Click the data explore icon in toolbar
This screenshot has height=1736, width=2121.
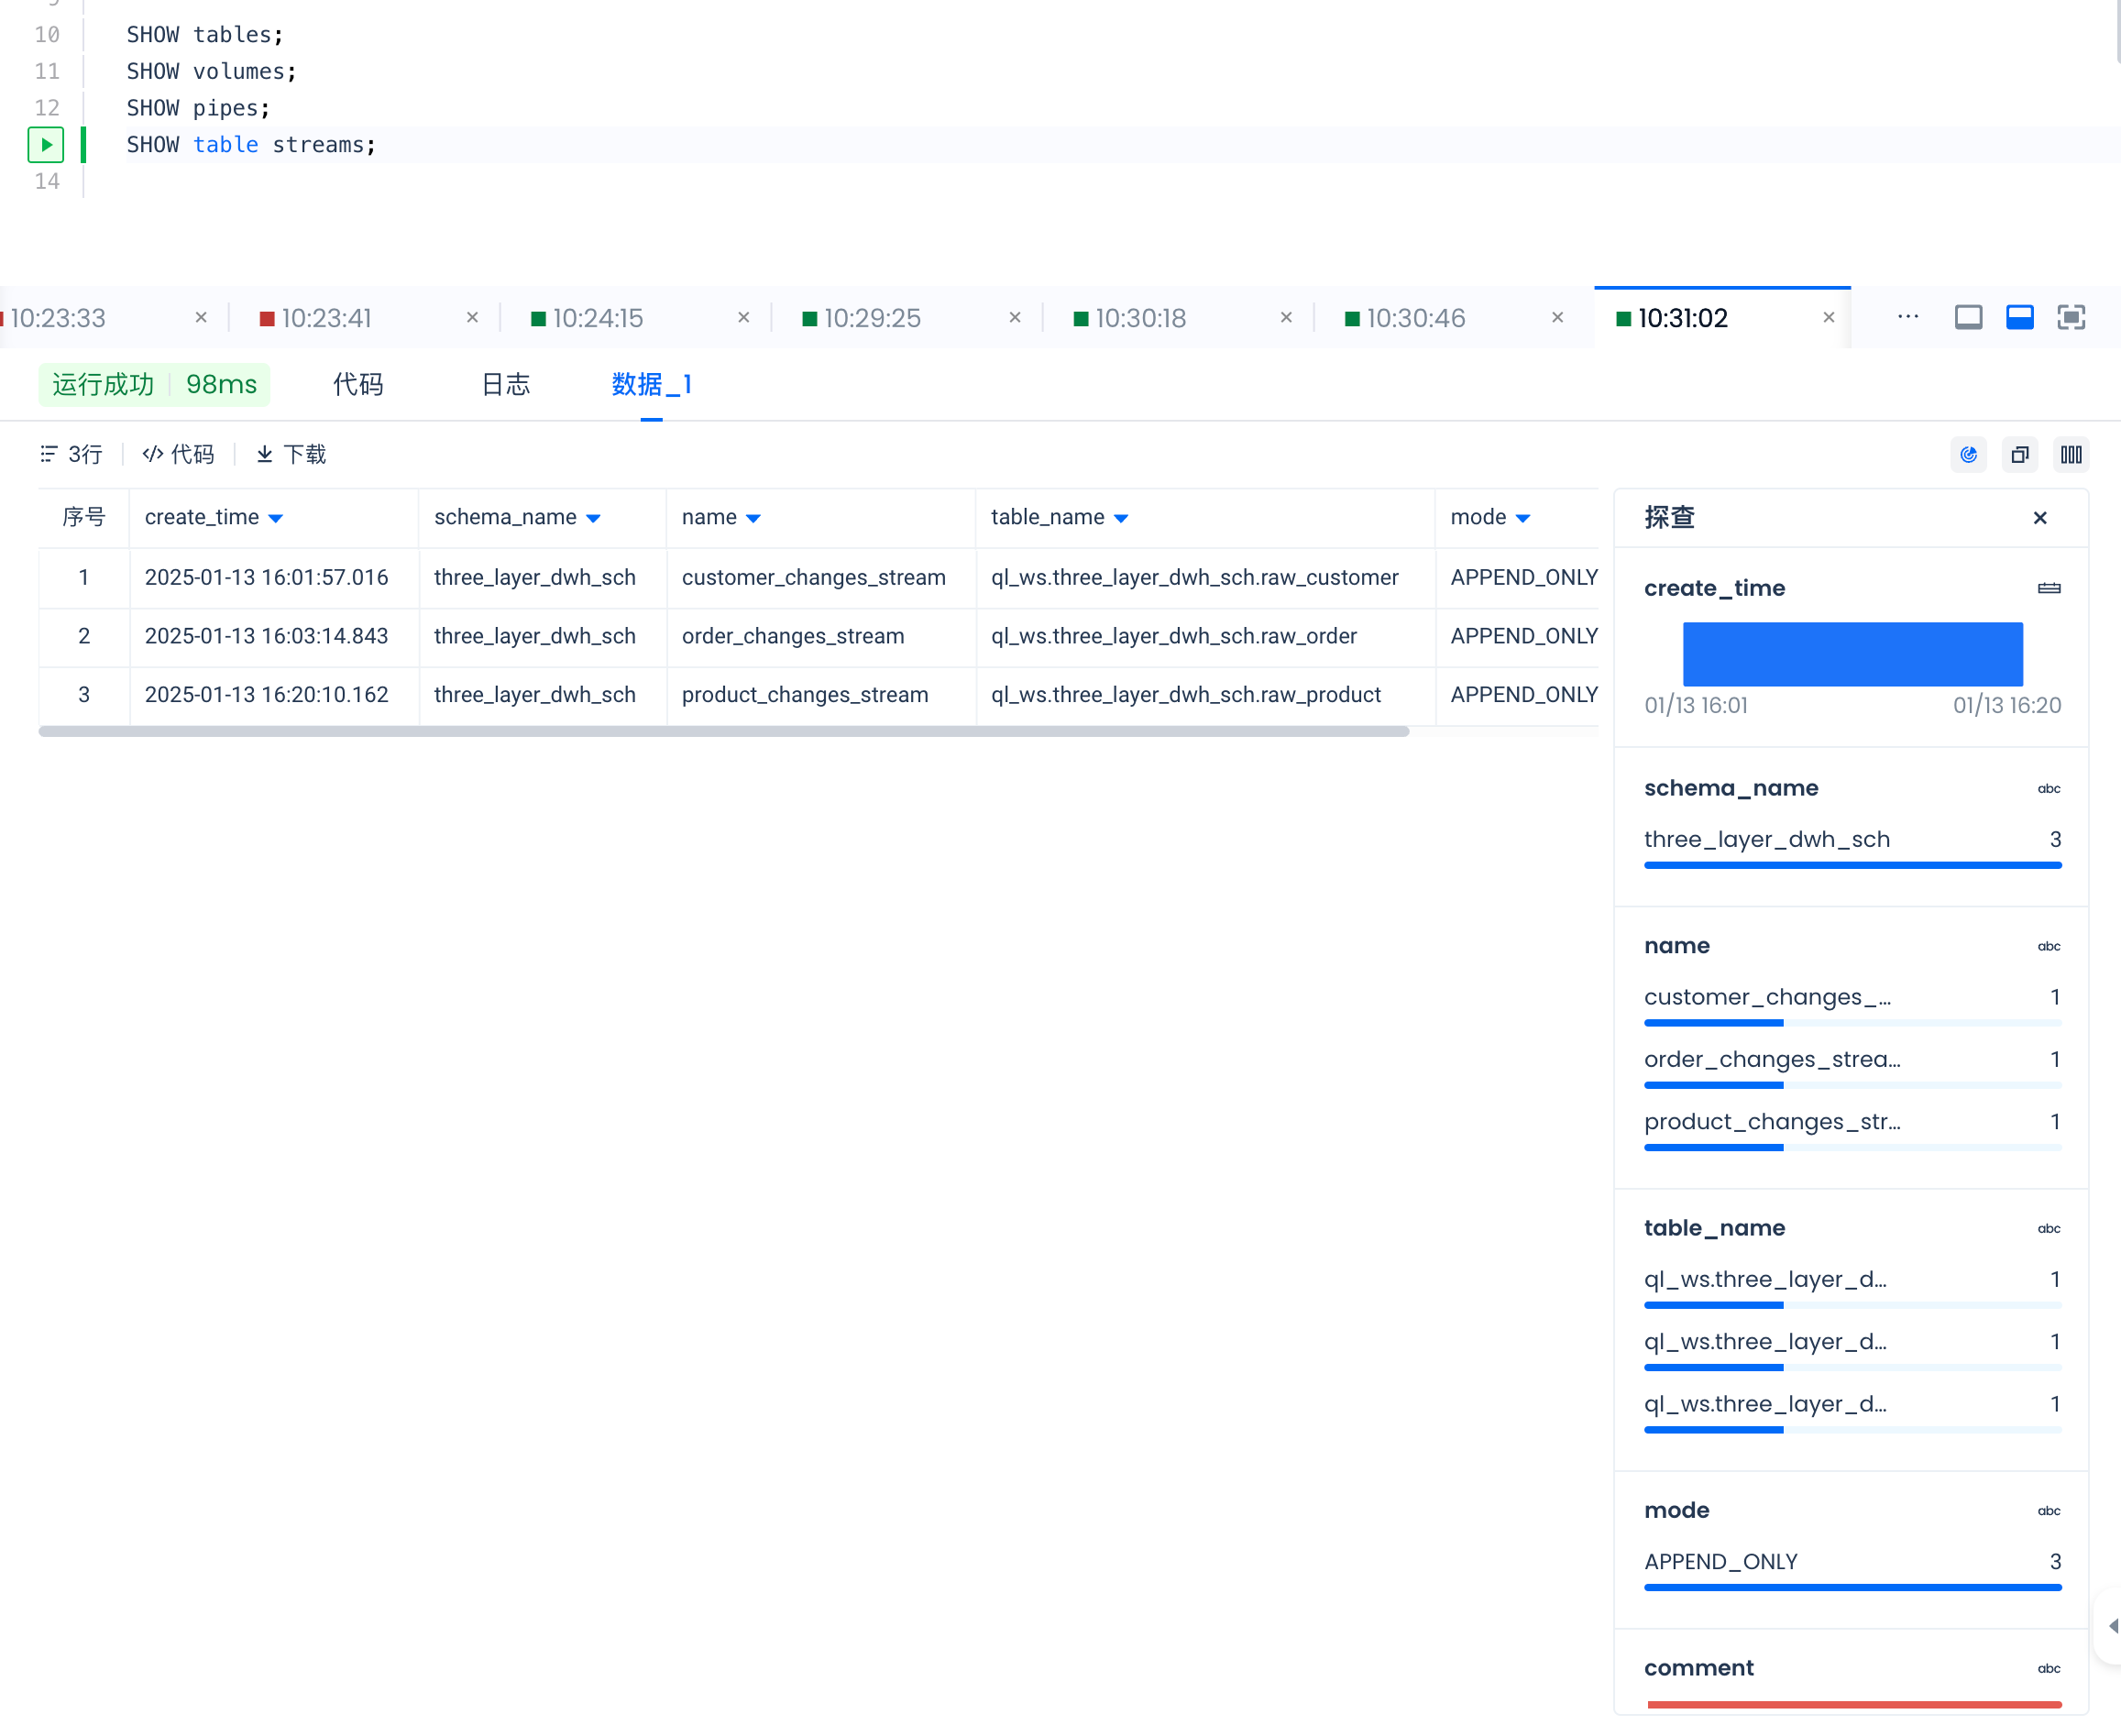1968,455
